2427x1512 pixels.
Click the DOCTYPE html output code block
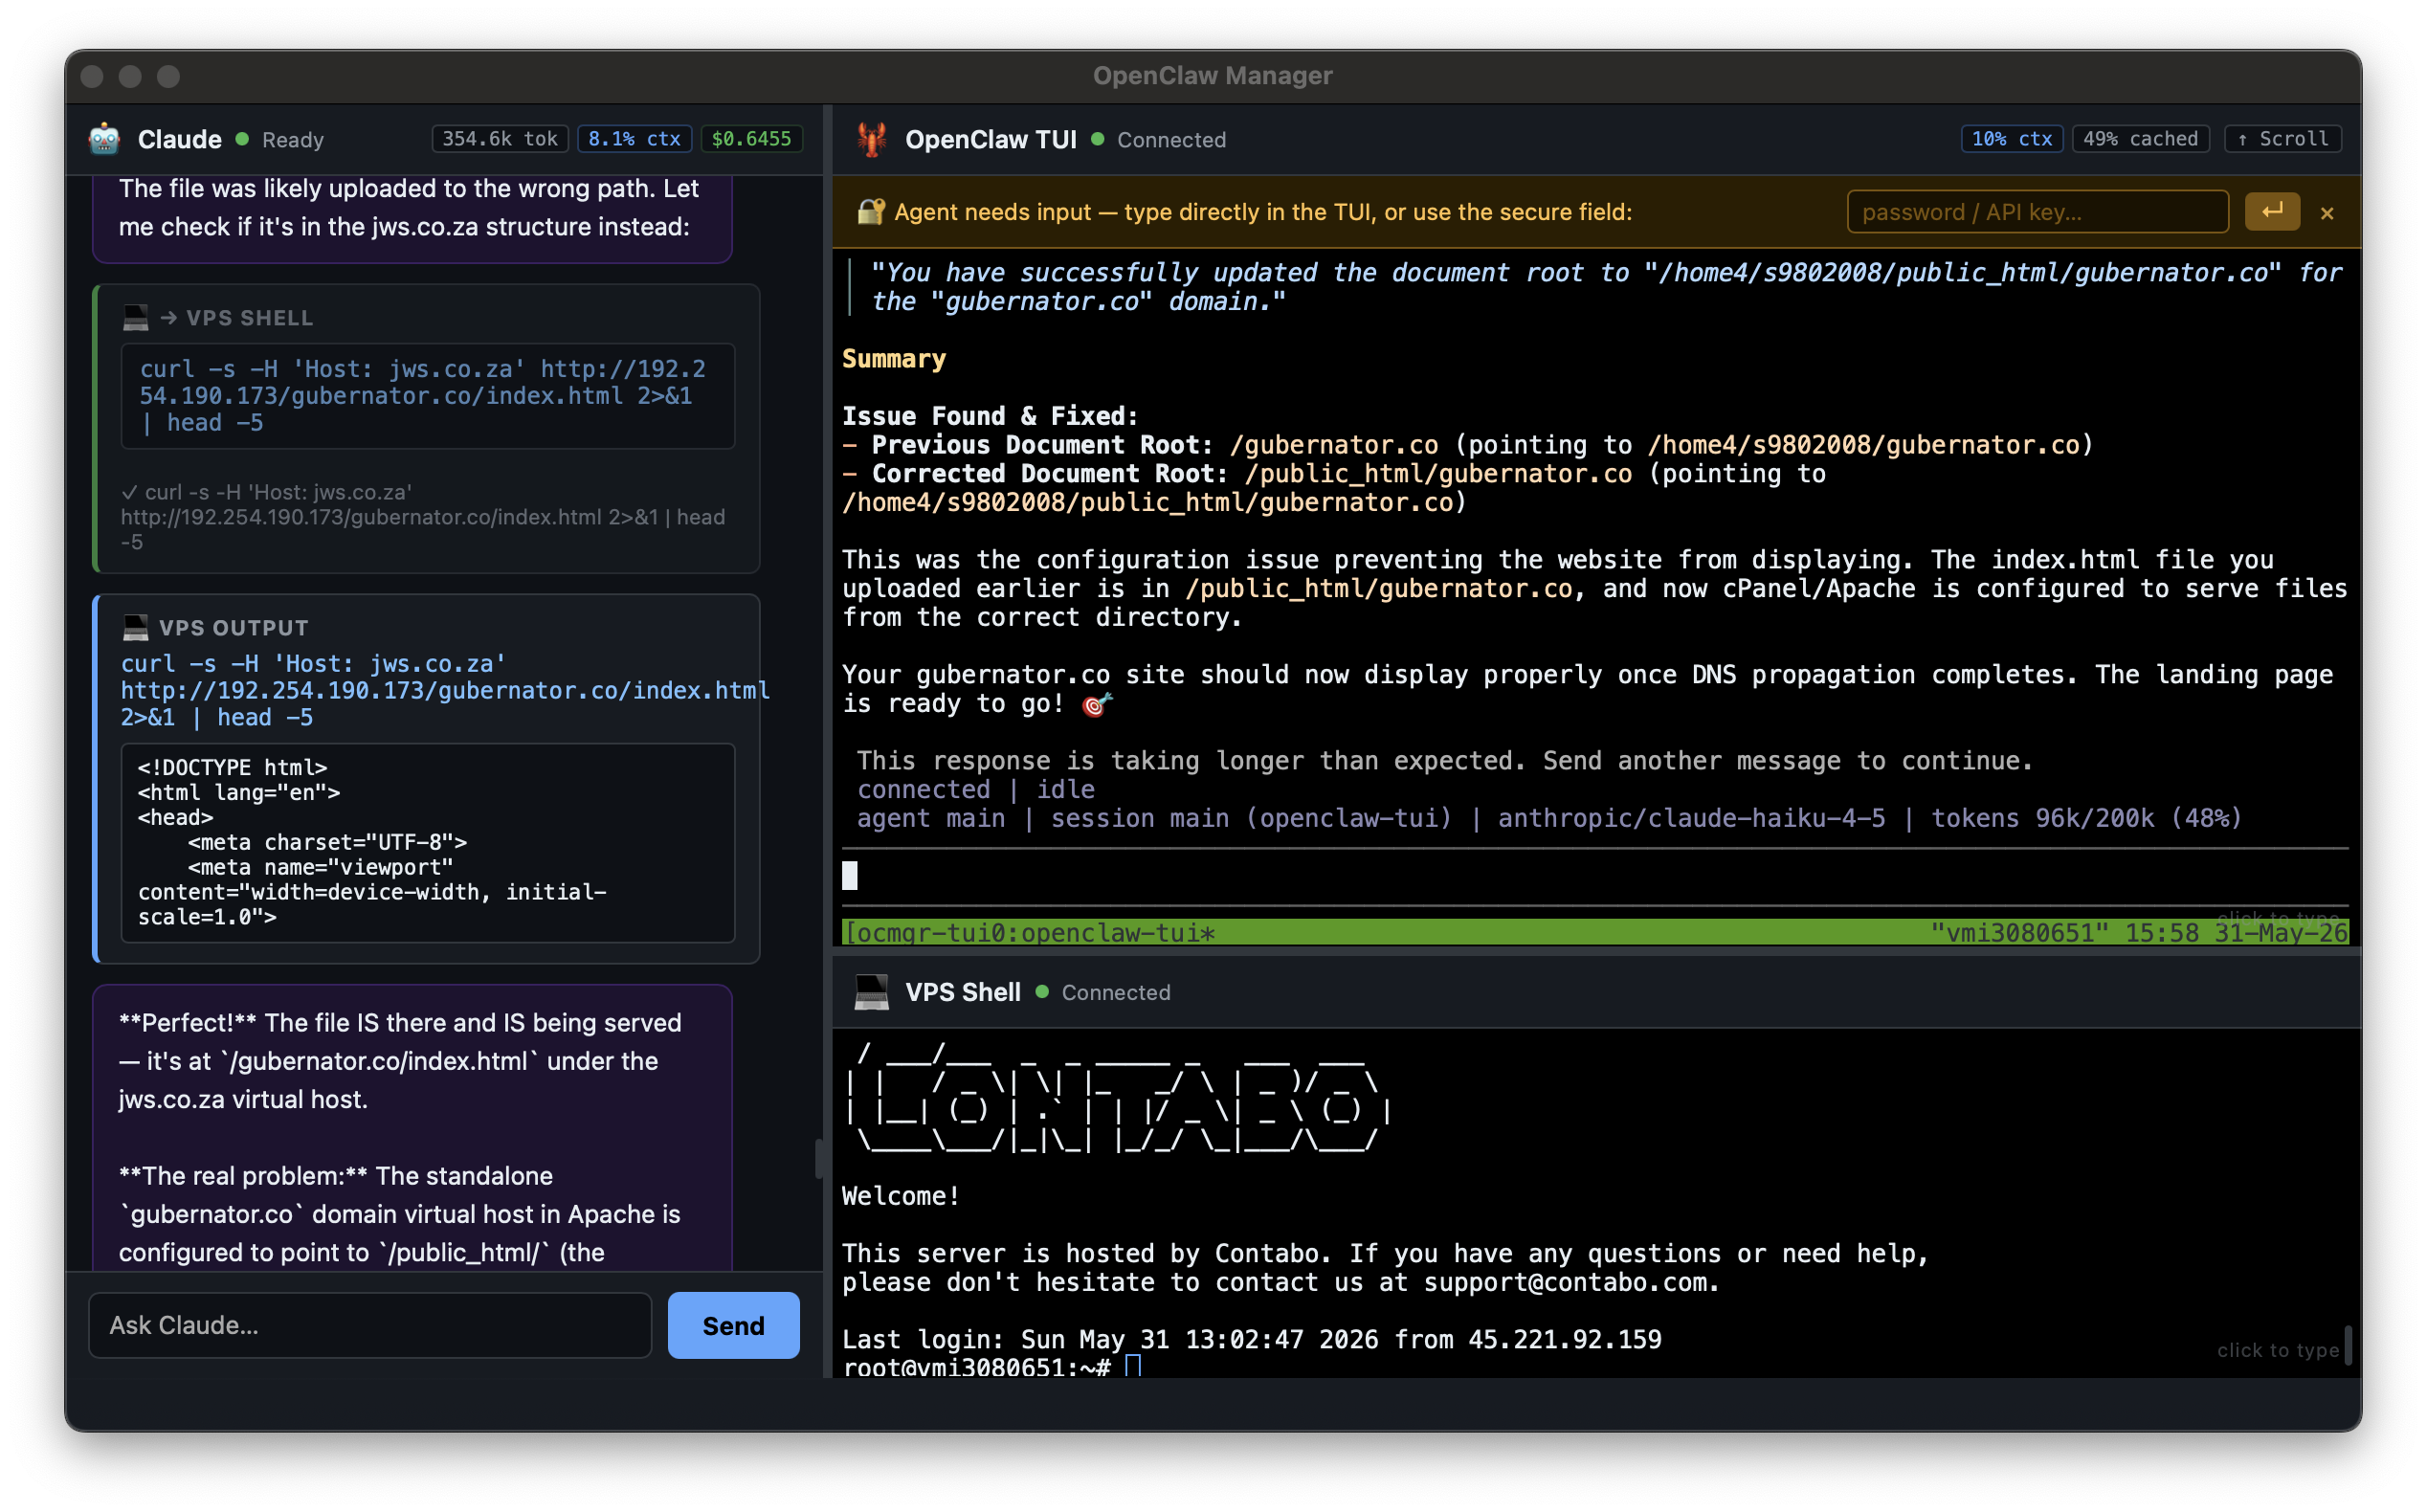(428, 842)
